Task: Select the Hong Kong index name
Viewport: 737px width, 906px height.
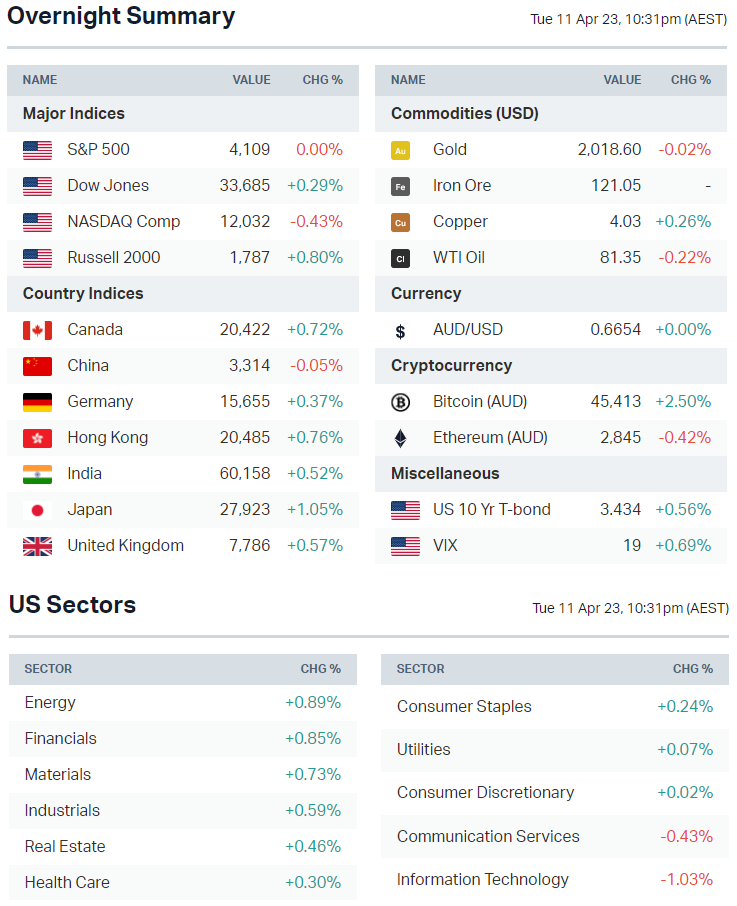Action: 107,438
